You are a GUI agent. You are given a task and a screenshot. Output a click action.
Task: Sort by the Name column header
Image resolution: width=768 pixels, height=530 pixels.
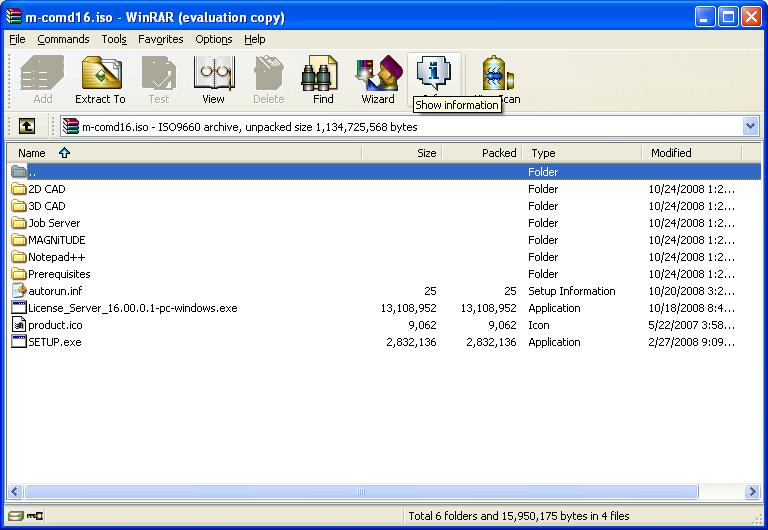coord(184,153)
